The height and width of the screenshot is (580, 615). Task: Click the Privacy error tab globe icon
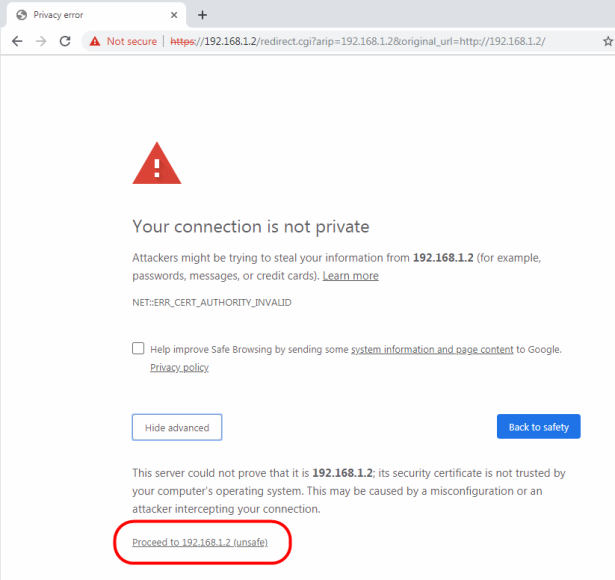[x=21, y=15]
